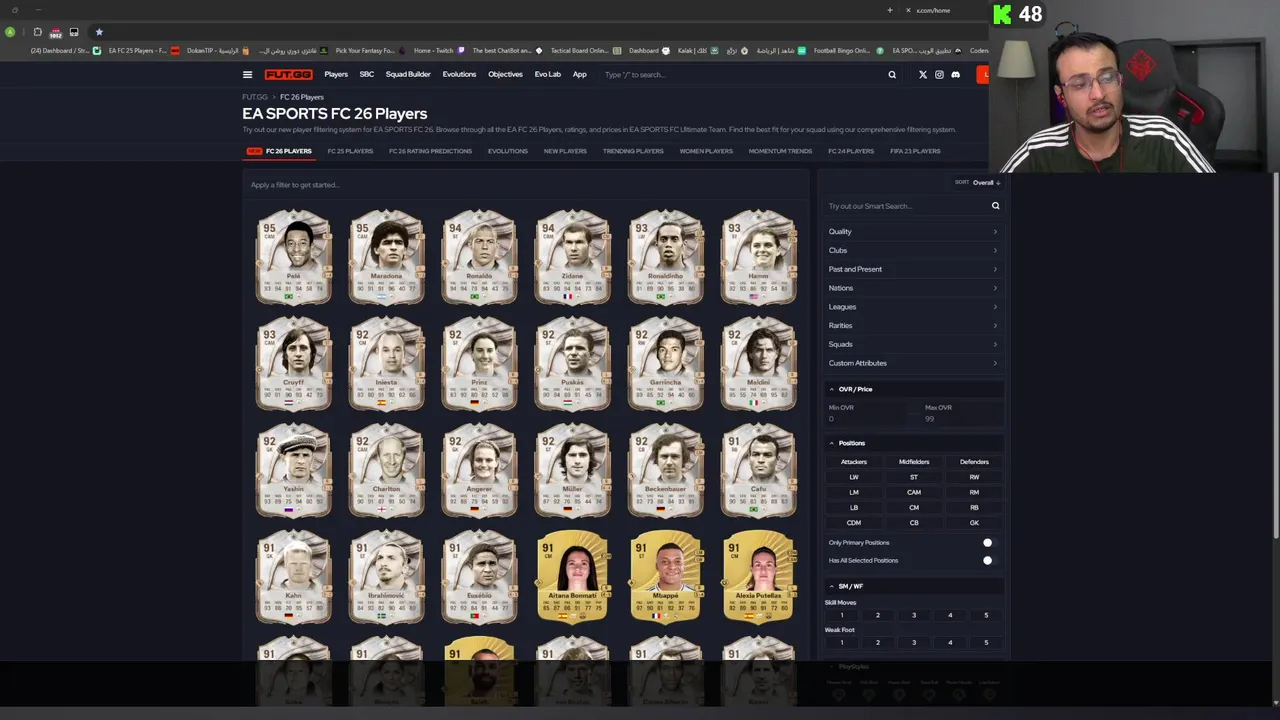Expand the Custom Attributes filter
This screenshot has width=1280, height=720.
click(x=913, y=363)
